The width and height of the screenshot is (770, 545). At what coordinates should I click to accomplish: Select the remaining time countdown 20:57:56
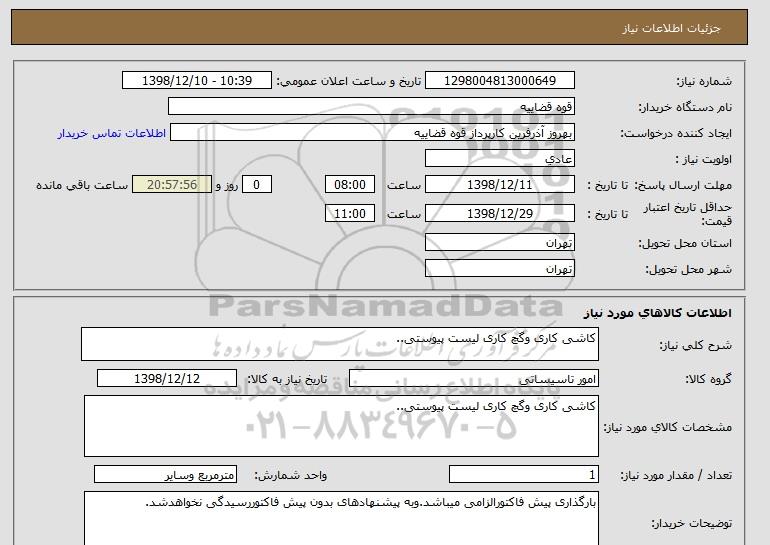tap(172, 185)
